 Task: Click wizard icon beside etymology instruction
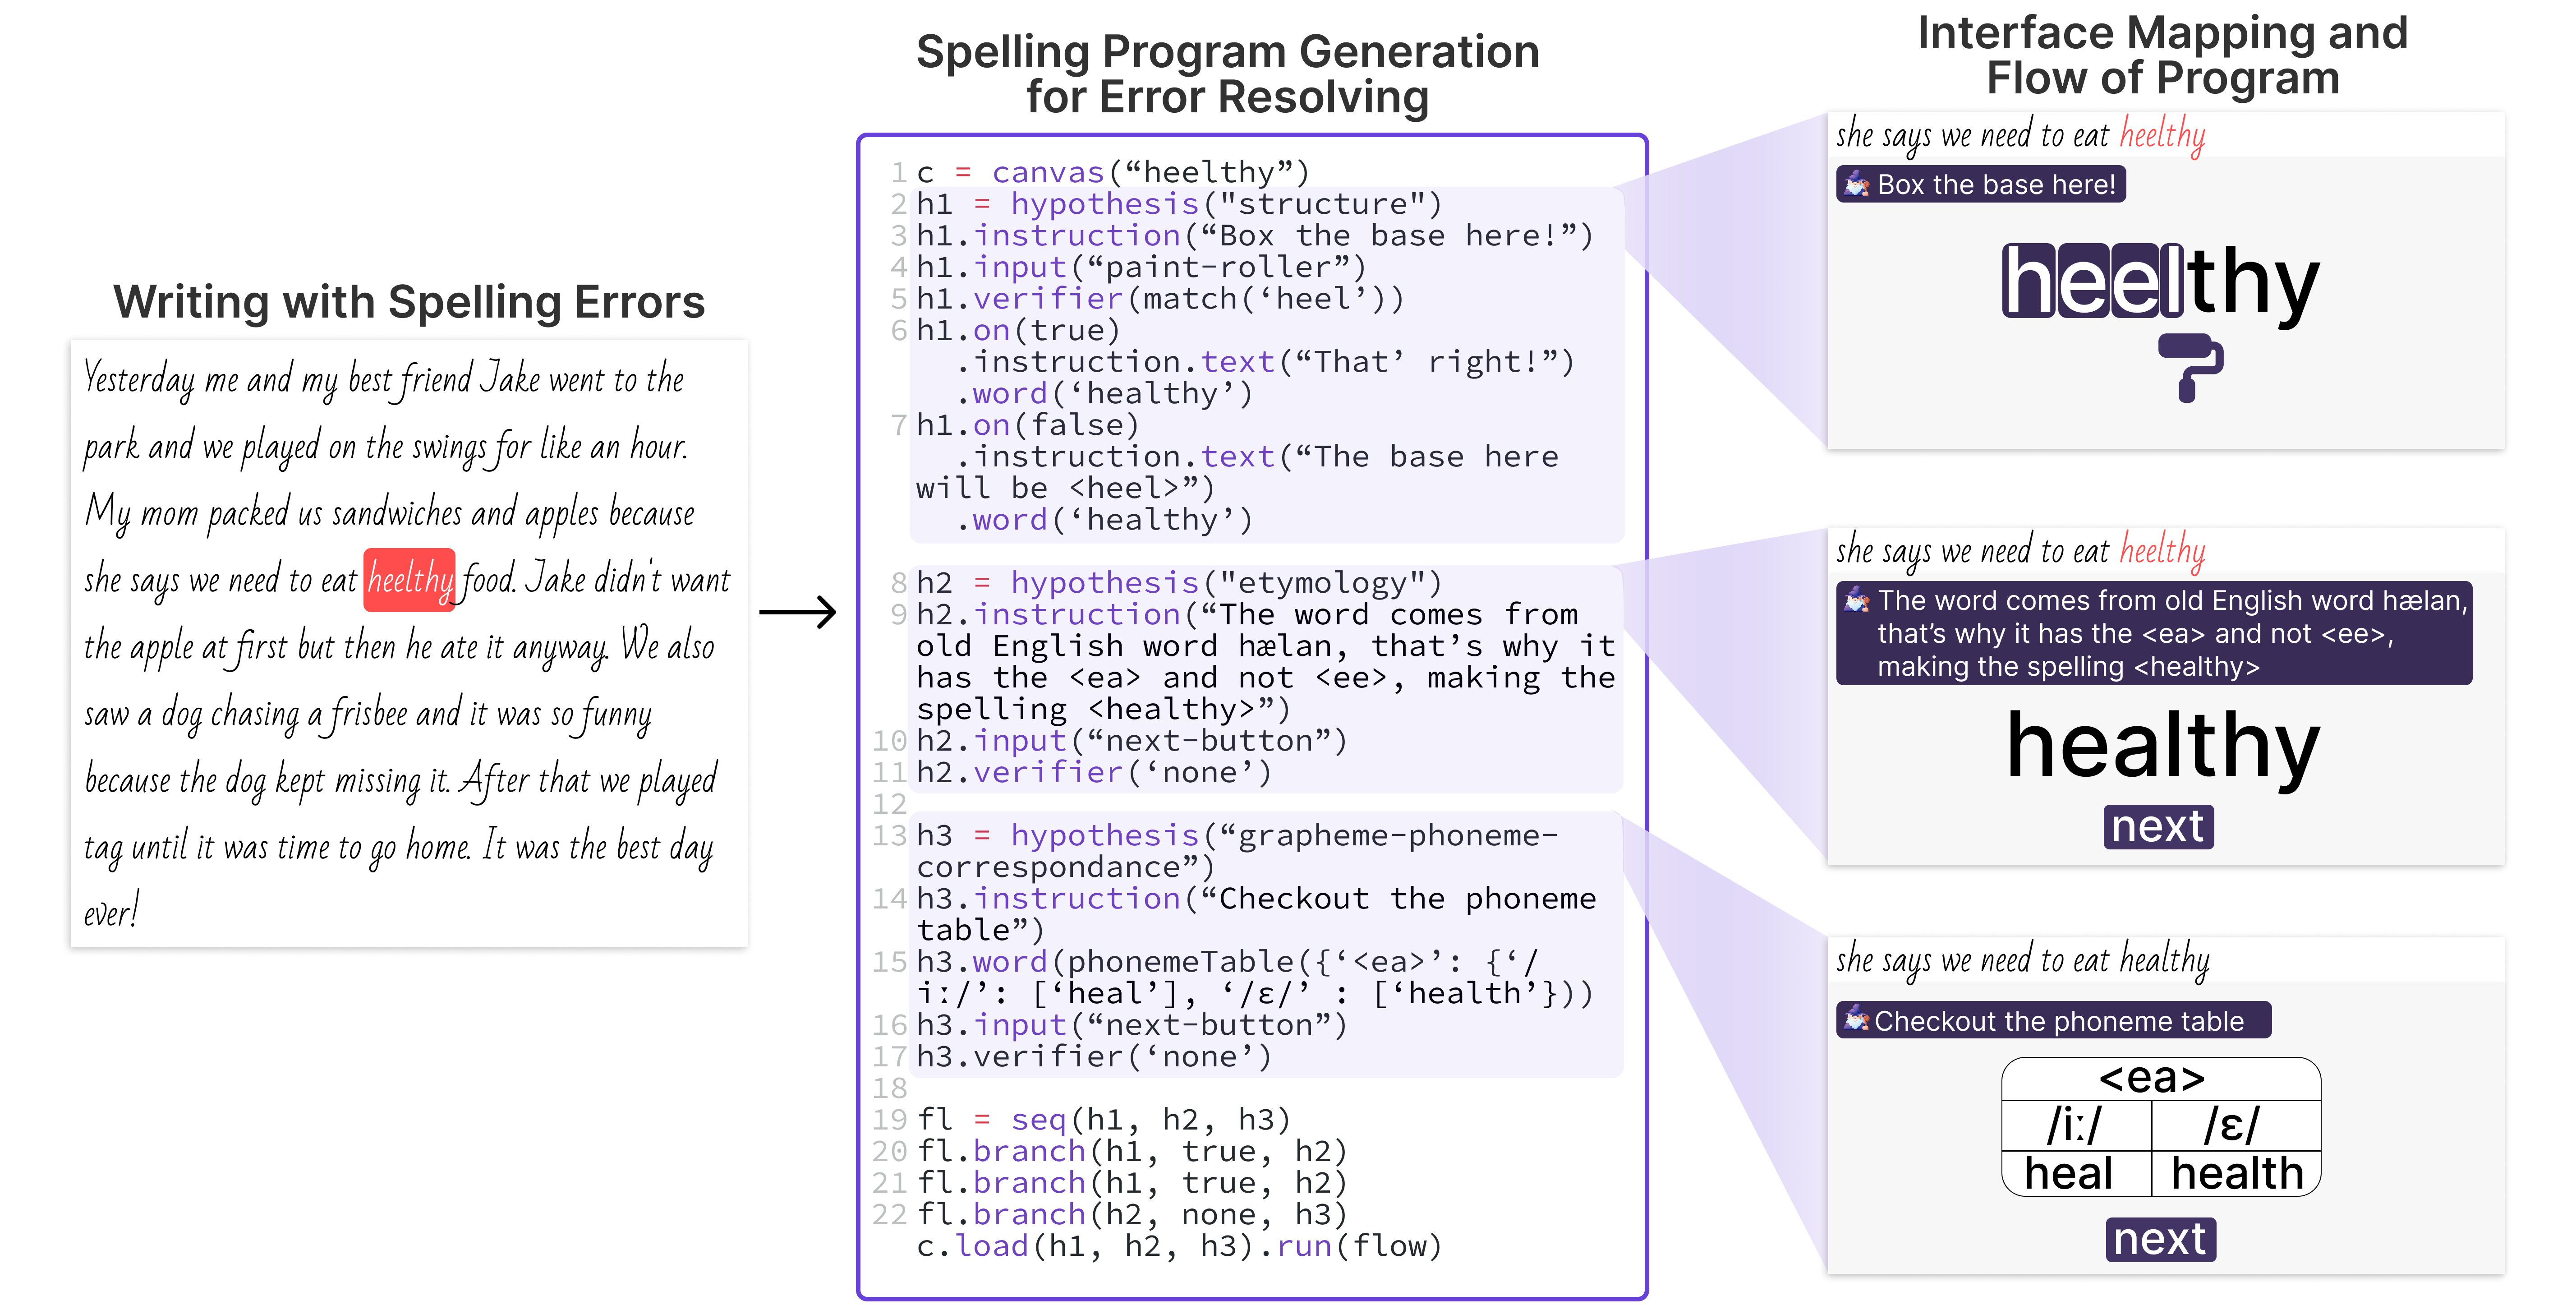(x=1856, y=600)
